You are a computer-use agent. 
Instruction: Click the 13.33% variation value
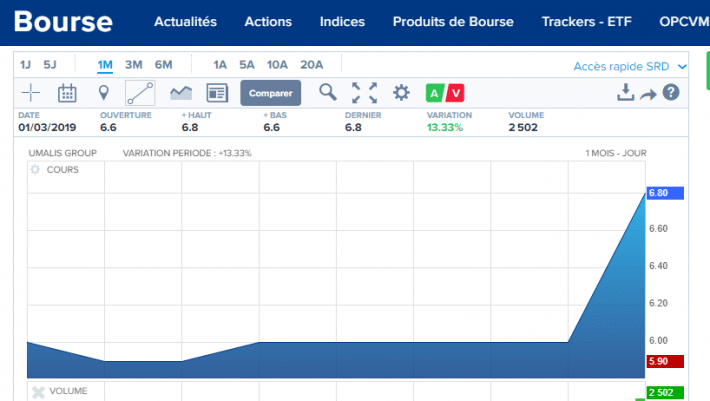[445, 128]
